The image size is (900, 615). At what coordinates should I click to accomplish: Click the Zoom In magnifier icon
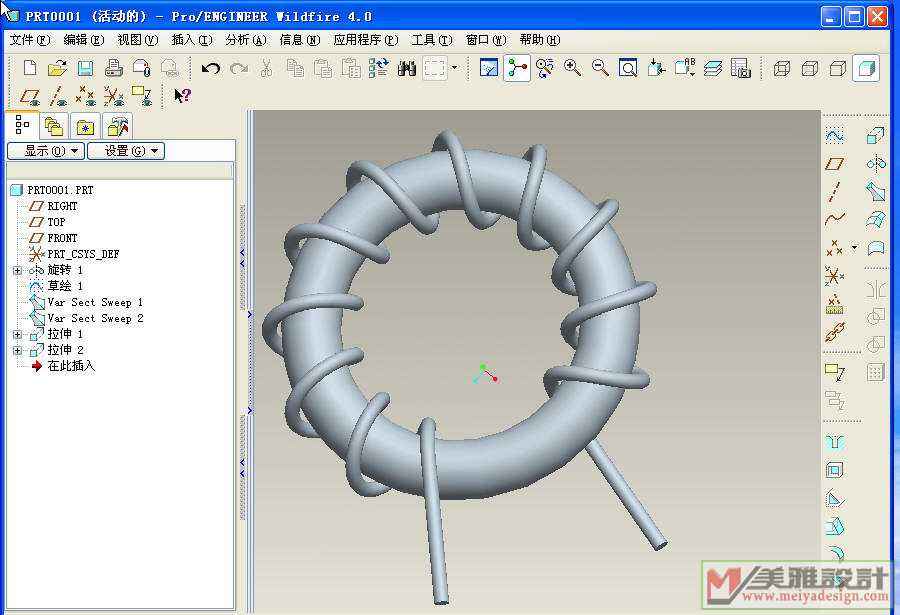click(x=573, y=68)
